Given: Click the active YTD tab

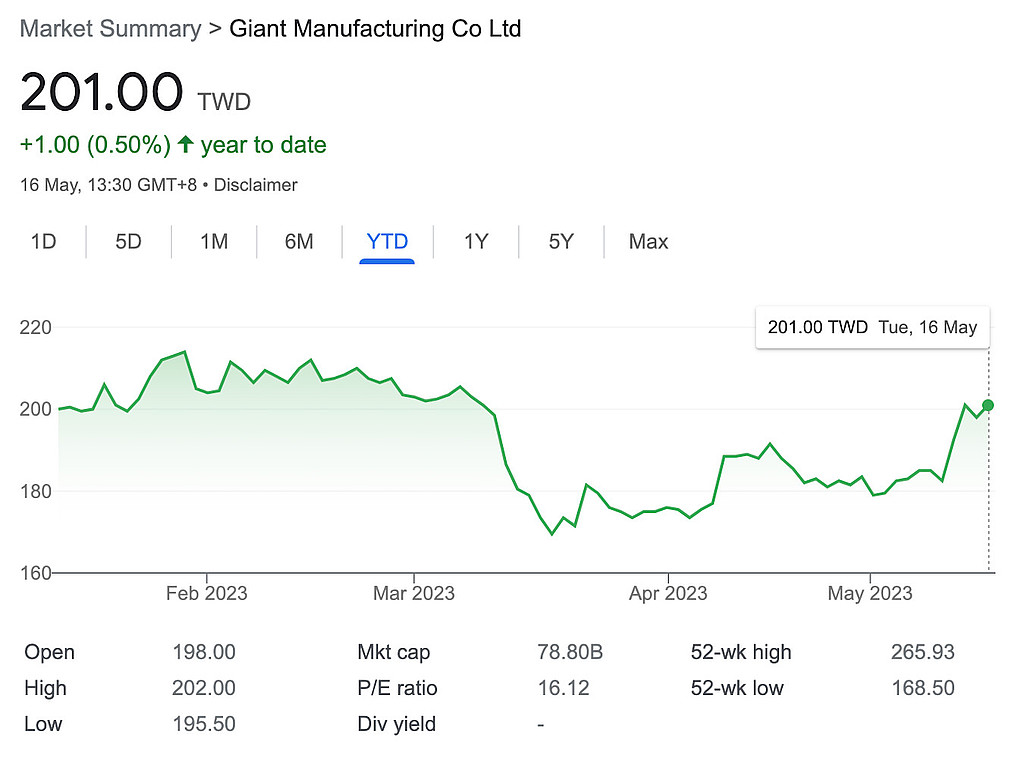Looking at the screenshot, I should [x=387, y=242].
